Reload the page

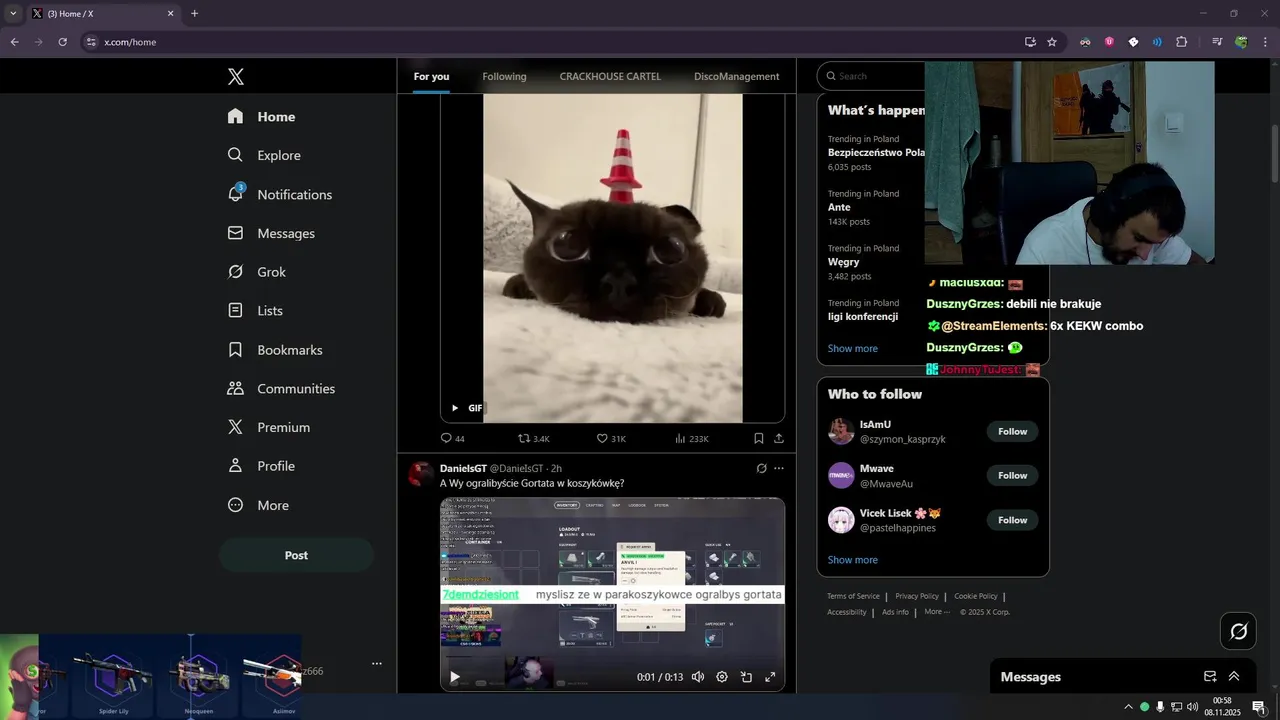[62, 42]
